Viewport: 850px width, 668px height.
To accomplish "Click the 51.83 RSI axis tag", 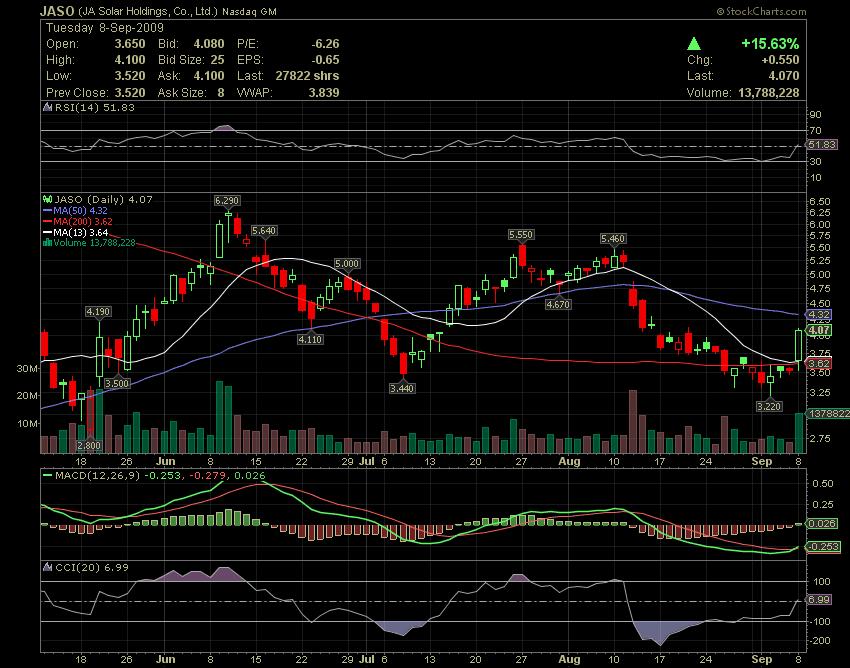I will [x=822, y=145].
